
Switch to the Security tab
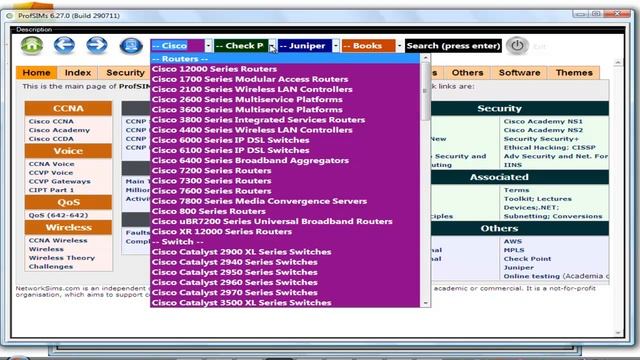click(124, 73)
